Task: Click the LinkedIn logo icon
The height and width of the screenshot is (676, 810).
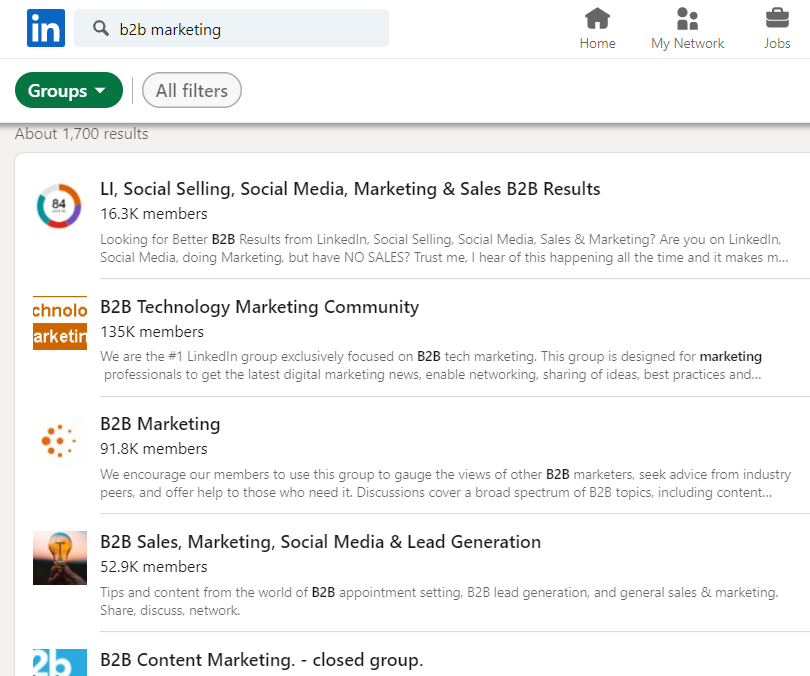Action: click(46, 28)
